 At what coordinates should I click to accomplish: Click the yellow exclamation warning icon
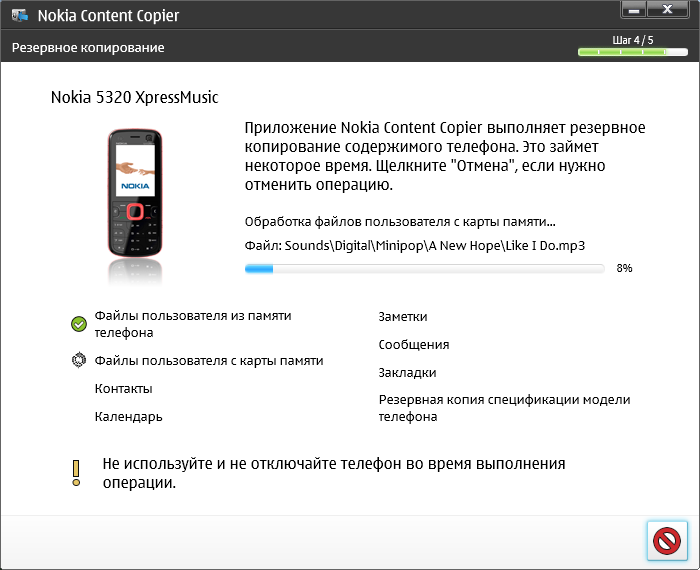coord(76,473)
